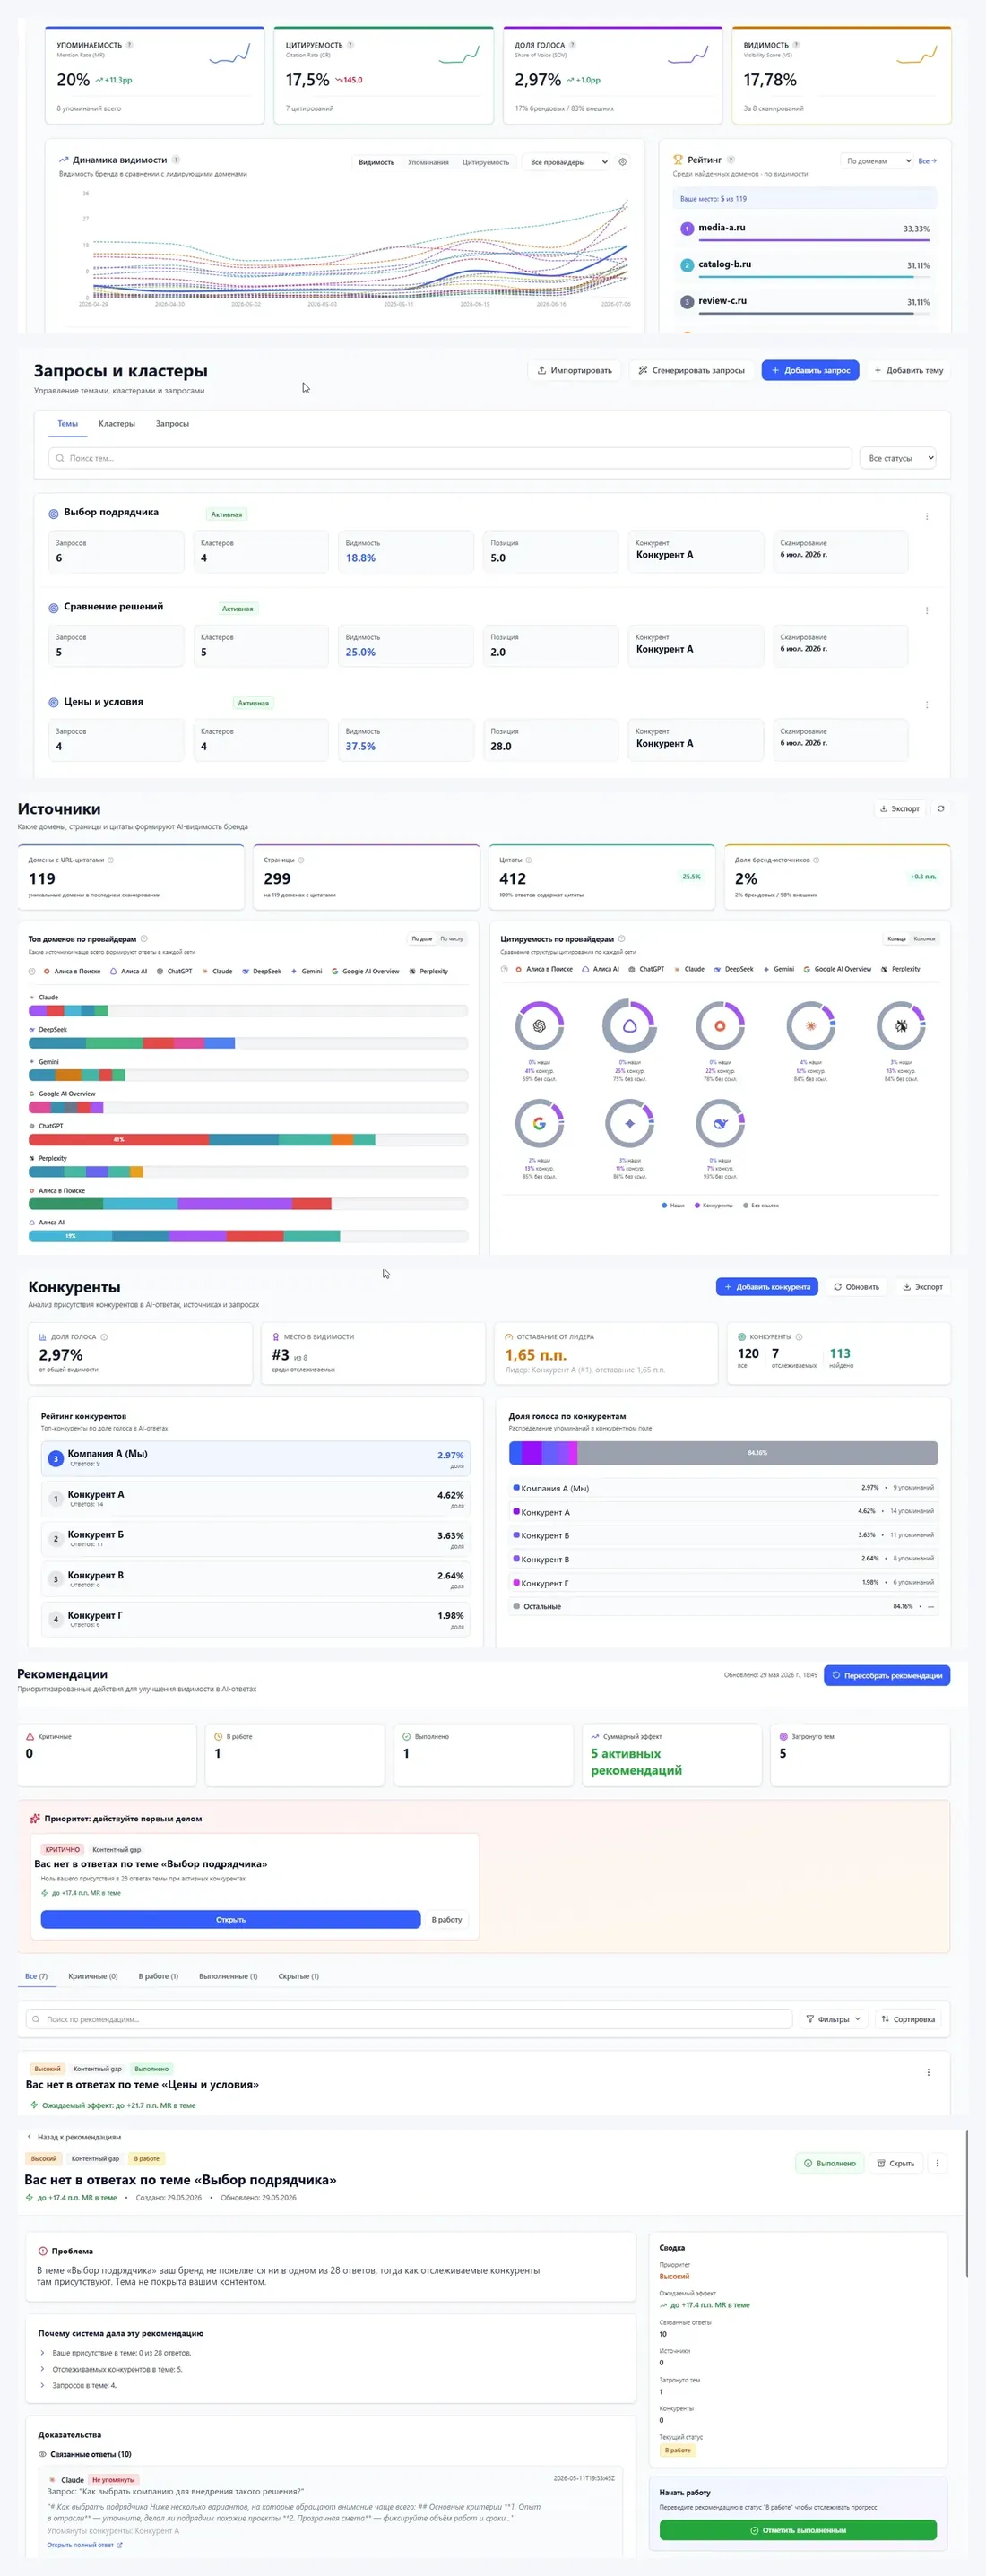
Task: Click the help icon beside УПОМИНАЕМОСТЬ
Action: (129, 45)
